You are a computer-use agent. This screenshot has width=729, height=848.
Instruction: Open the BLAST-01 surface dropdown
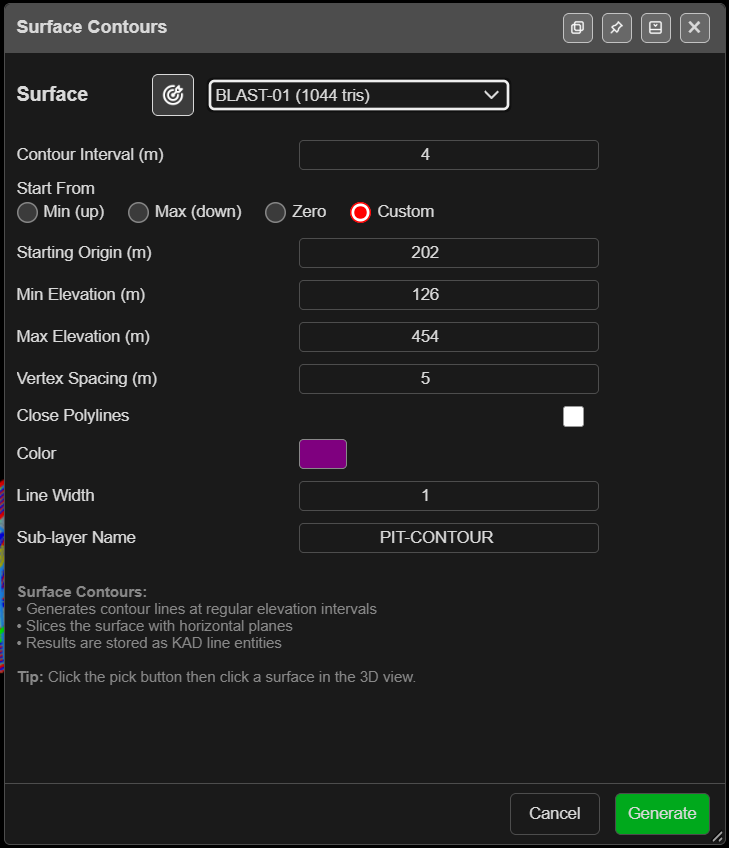359,95
